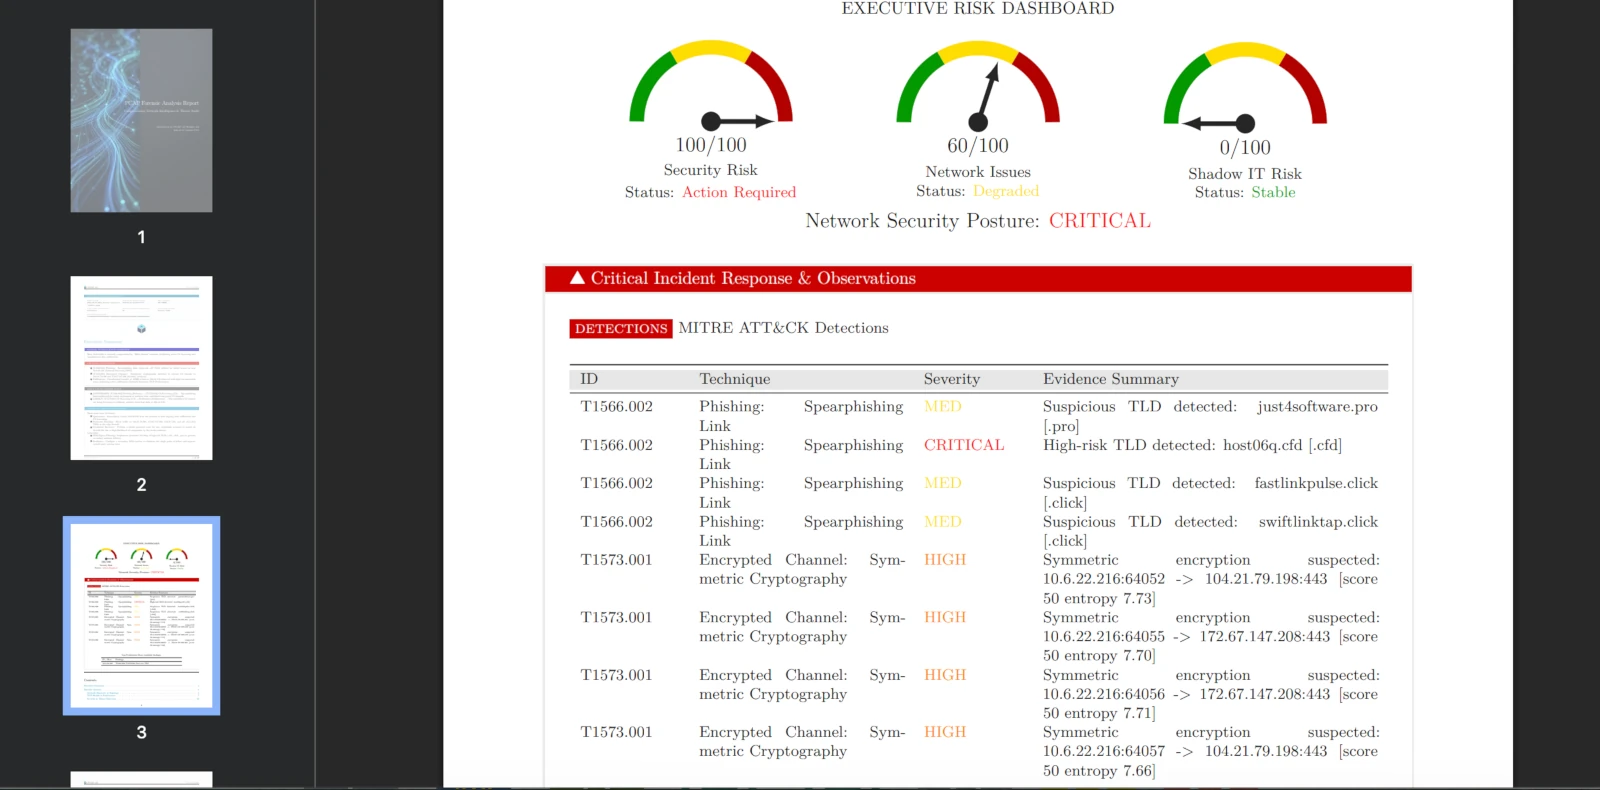Click the "Shadow IT Risk" gauge label
This screenshot has height=790, width=1600.
pyautogui.click(x=1245, y=174)
